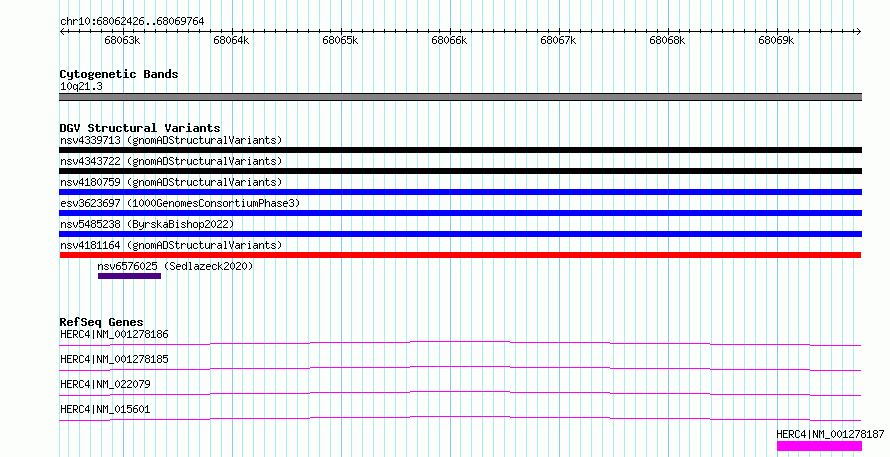Click the left arrow of the ruler

tap(62, 32)
